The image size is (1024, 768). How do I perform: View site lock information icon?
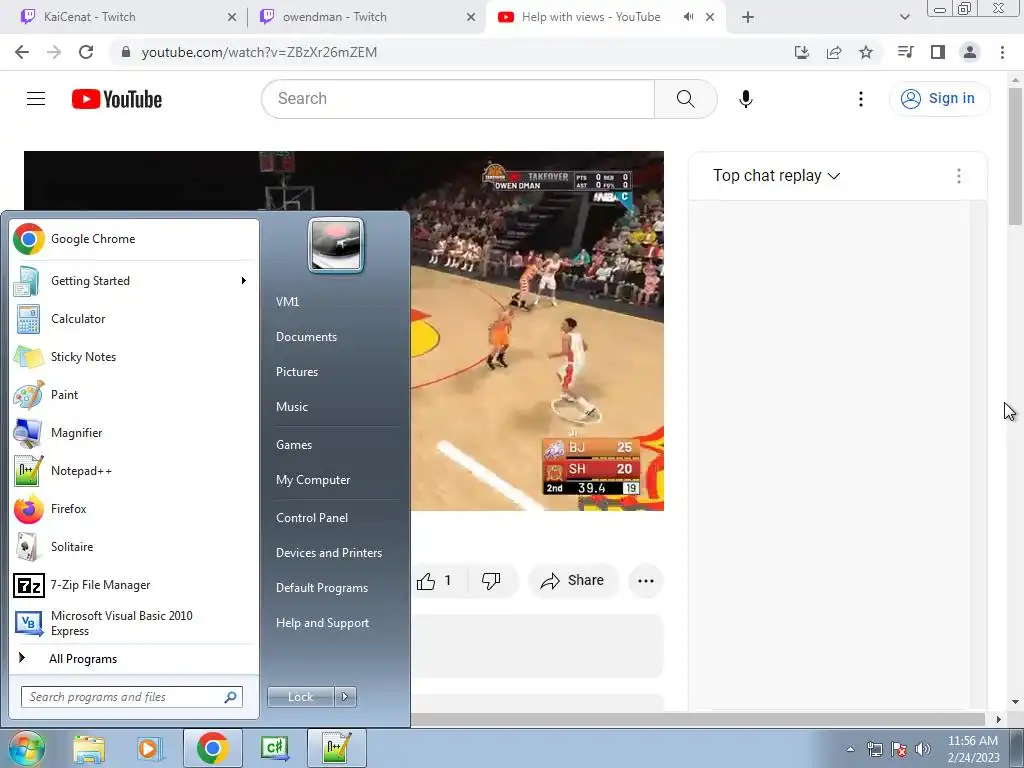click(x=126, y=52)
